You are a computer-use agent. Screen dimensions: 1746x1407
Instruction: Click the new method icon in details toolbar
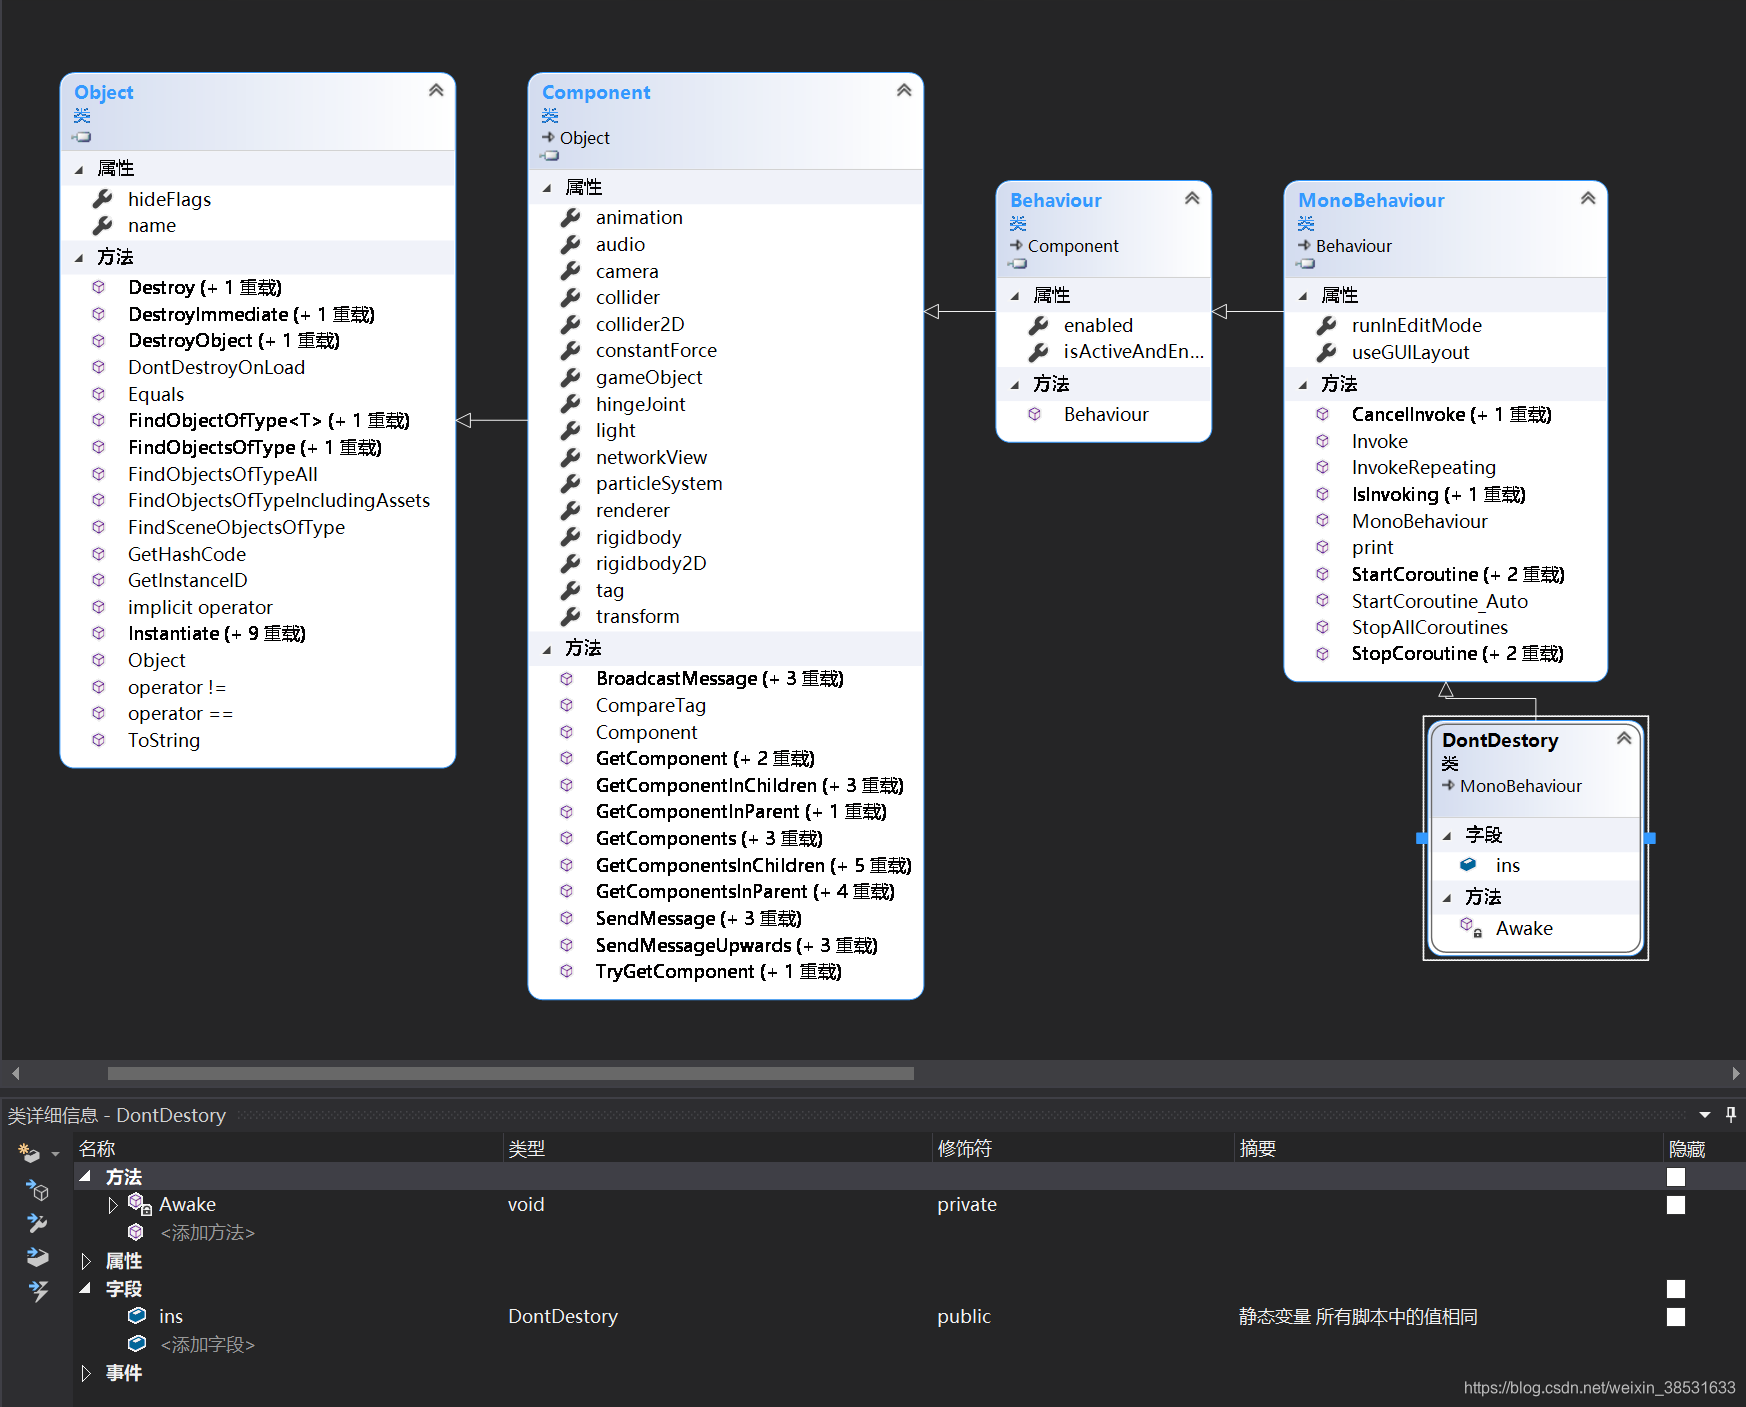(x=38, y=1190)
